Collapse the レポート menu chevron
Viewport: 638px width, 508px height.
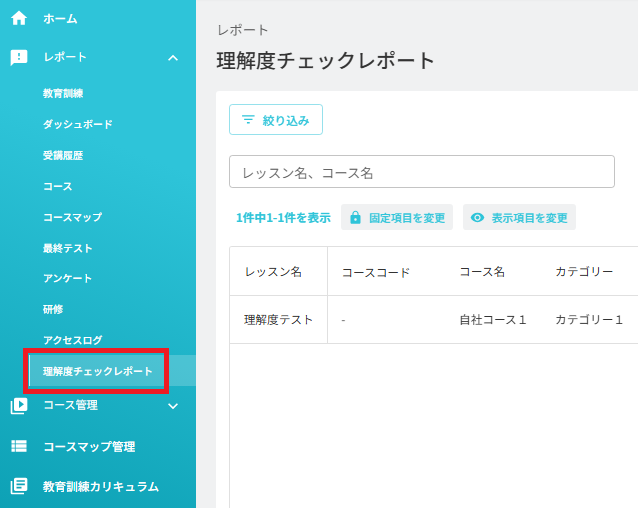pos(173,58)
